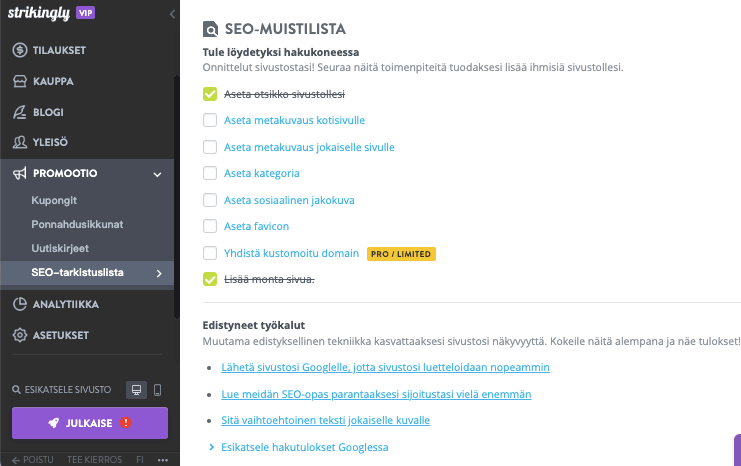Check Aseta metakuvaus kotisivulle checkbox

210,120
